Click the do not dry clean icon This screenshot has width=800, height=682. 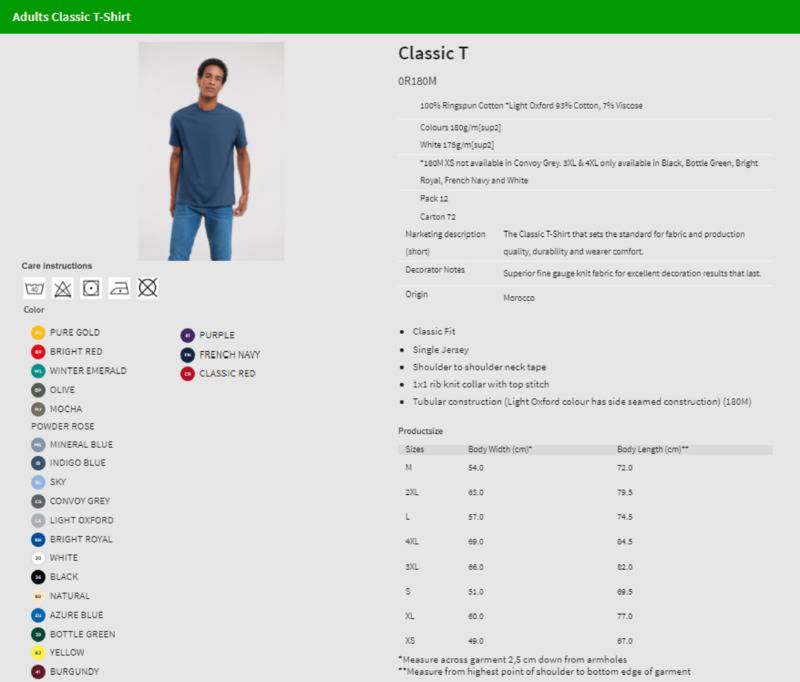coord(148,289)
